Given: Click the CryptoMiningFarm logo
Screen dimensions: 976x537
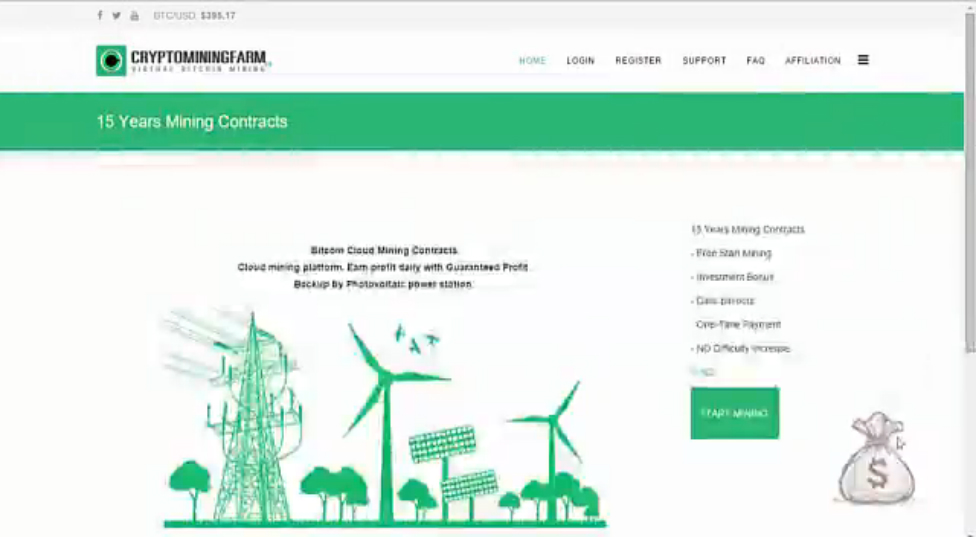Looking at the screenshot, I should (184, 60).
